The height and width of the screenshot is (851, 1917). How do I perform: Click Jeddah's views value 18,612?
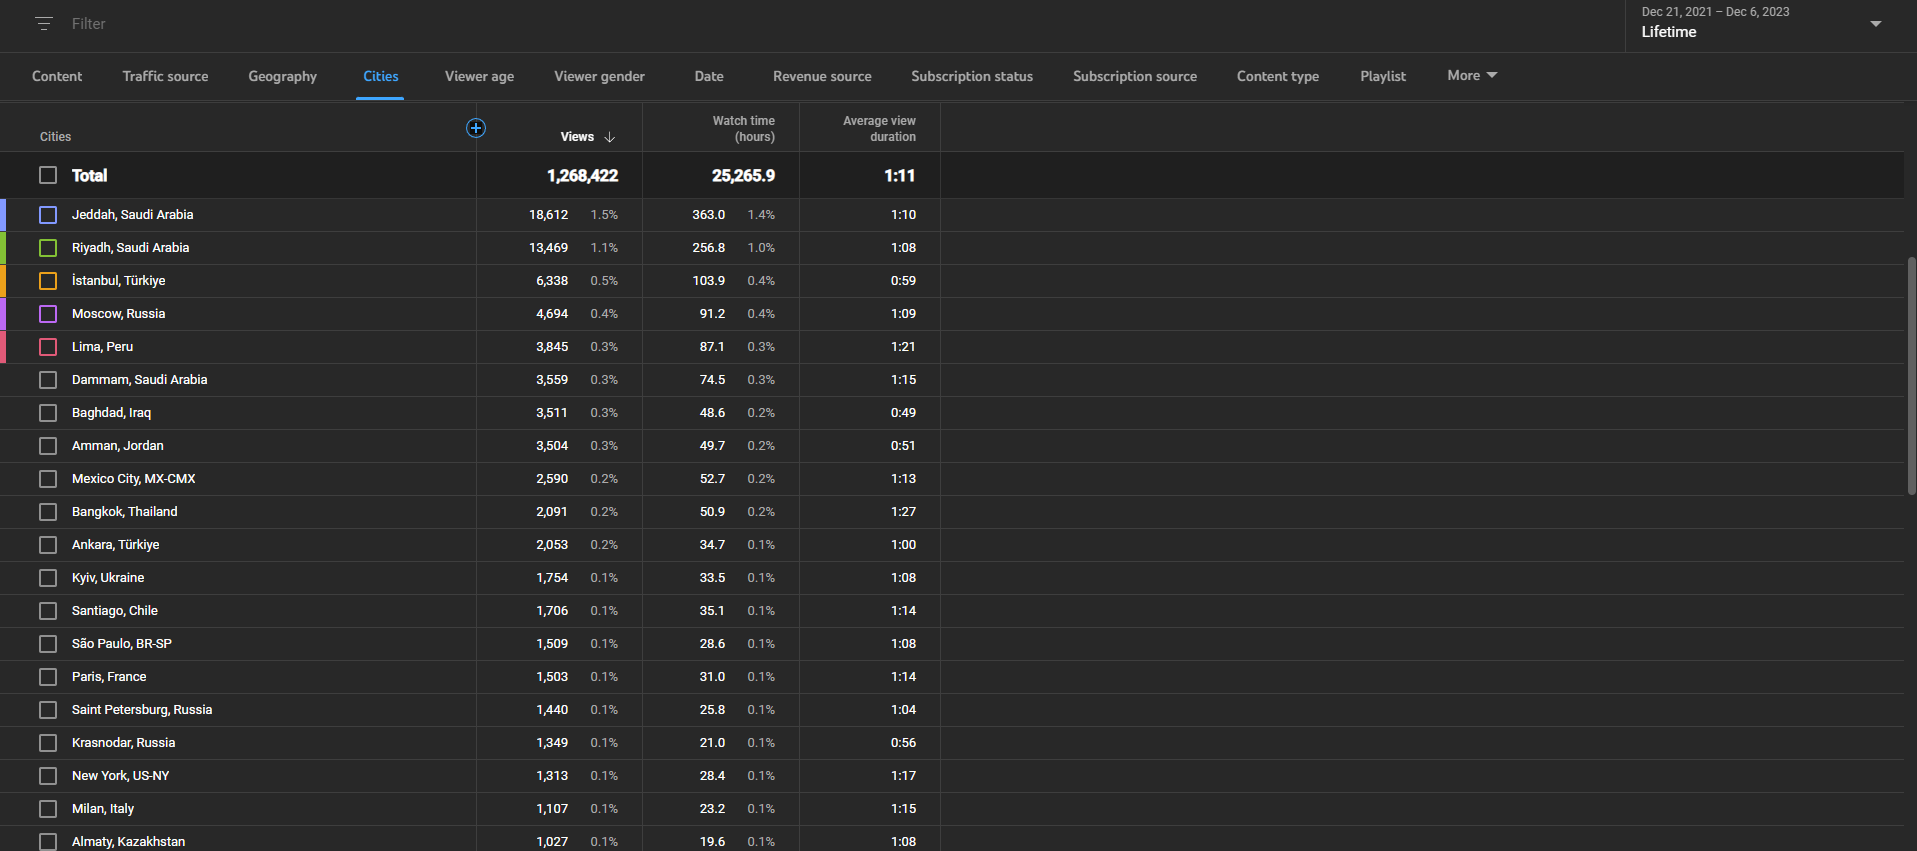click(x=548, y=215)
